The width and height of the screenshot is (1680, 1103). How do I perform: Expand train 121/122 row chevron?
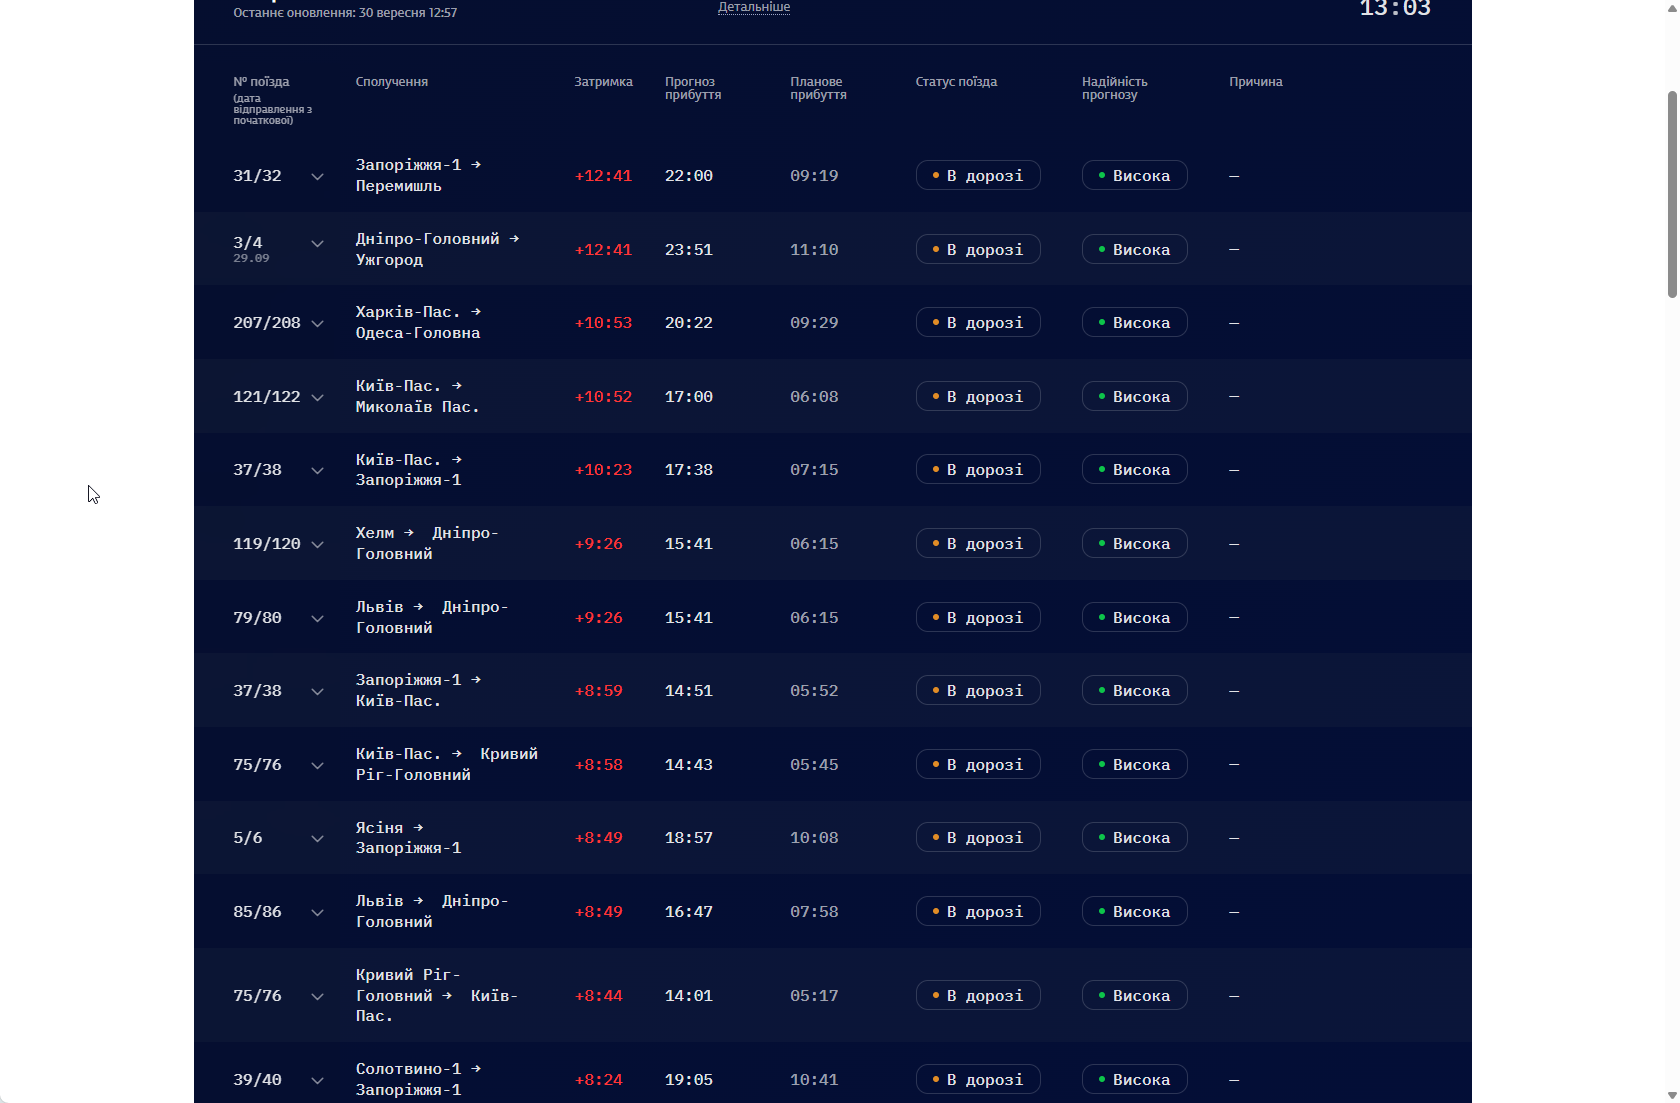click(317, 398)
